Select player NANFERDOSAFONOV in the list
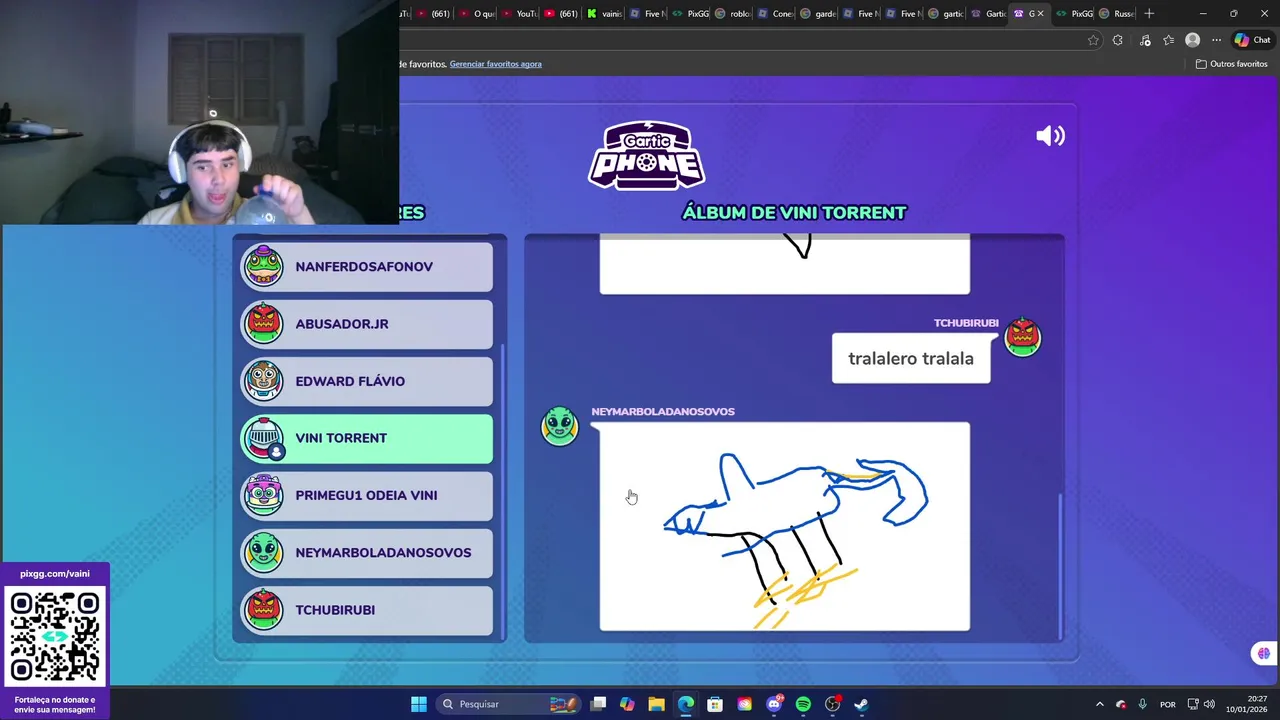Image resolution: width=1280 pixels, height=720 pixels. coord(367,267)
